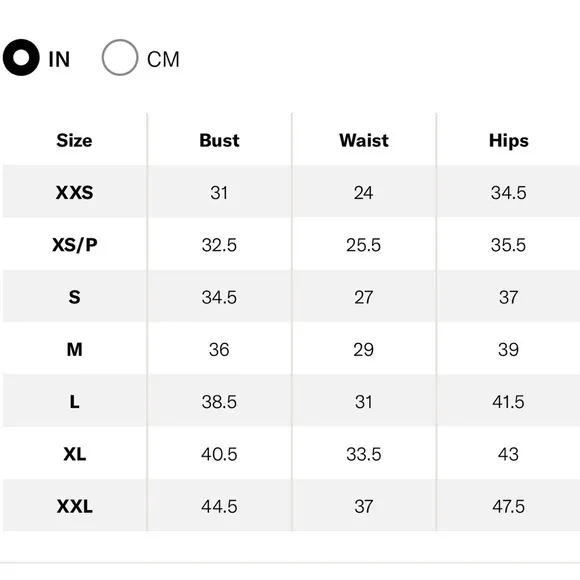Select the L size row label
This screenshot has height=580, width=580.
(74, 402)
